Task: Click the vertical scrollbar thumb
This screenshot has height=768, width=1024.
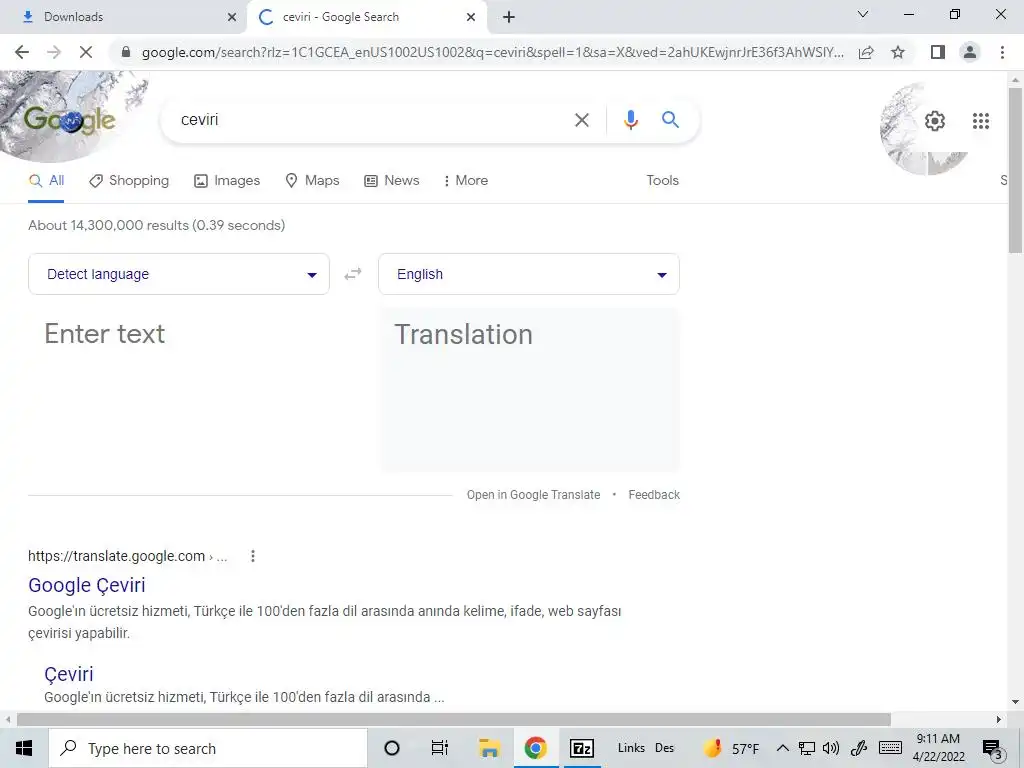Action: click(x=1015, y=170)
